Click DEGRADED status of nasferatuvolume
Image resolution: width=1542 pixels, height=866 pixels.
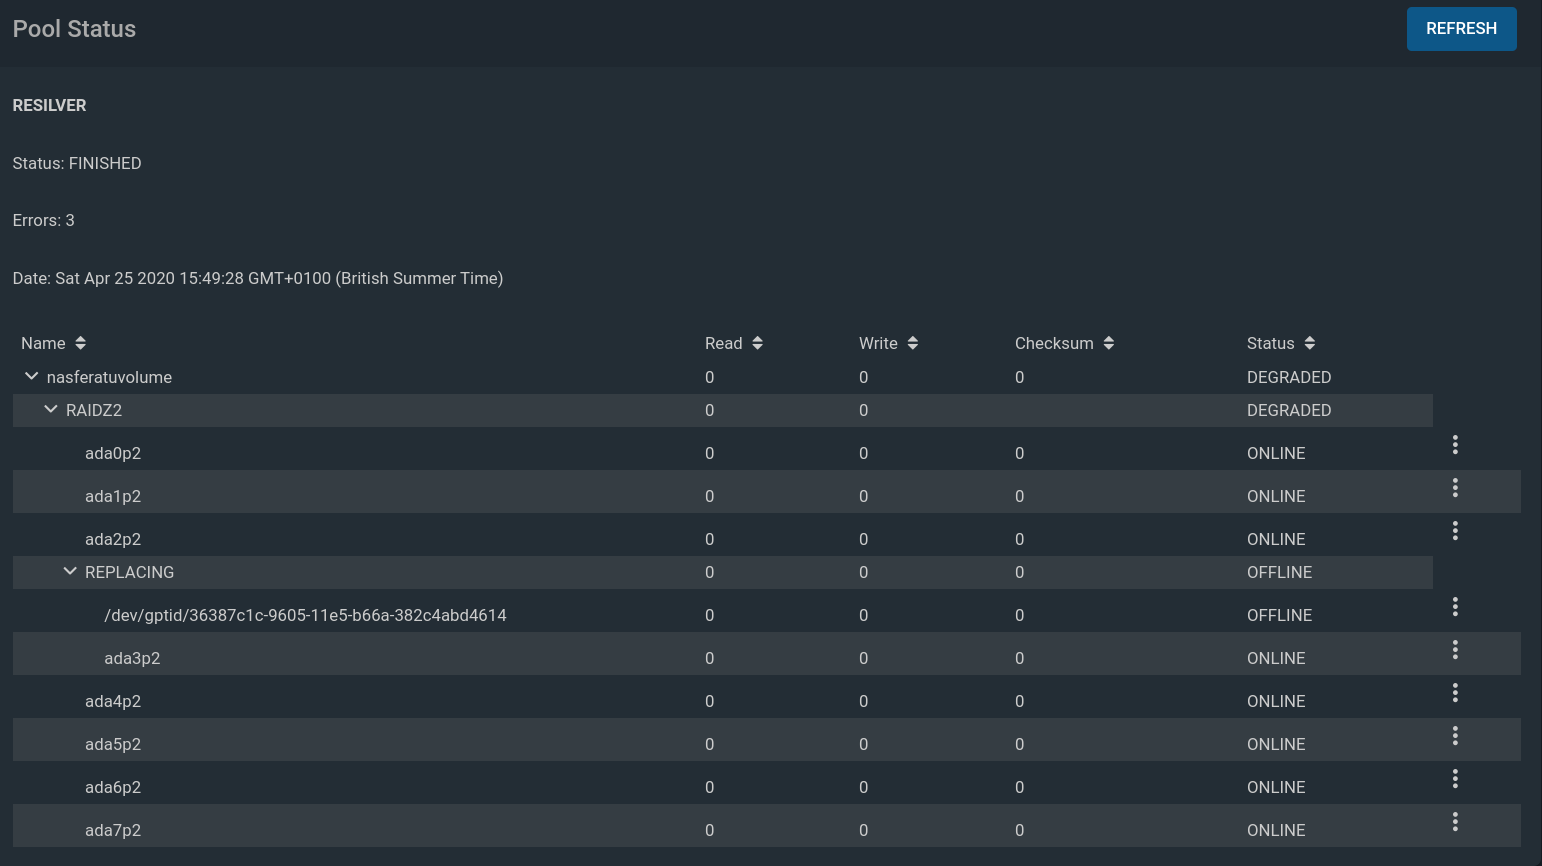click(x=1289, y=377)
